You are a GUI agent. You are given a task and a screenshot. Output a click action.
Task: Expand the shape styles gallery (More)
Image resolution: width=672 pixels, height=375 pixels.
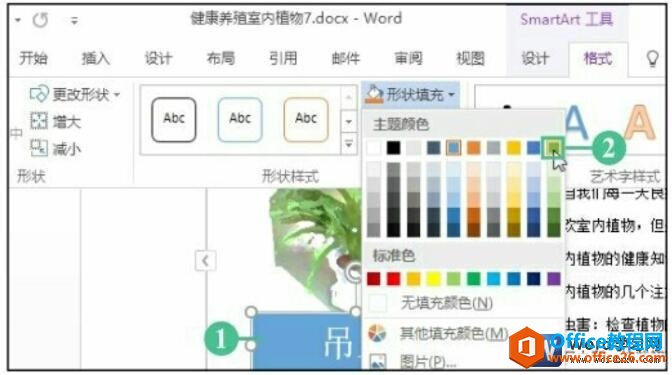(348, 144)
